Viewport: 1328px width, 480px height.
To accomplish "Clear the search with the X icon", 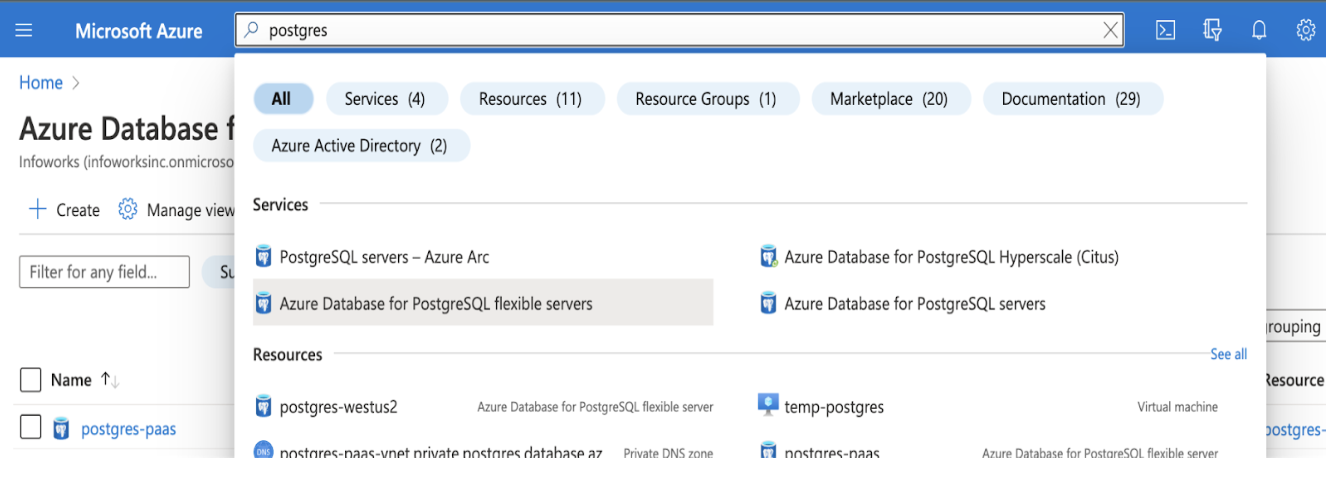I will tap(1110, 31).
